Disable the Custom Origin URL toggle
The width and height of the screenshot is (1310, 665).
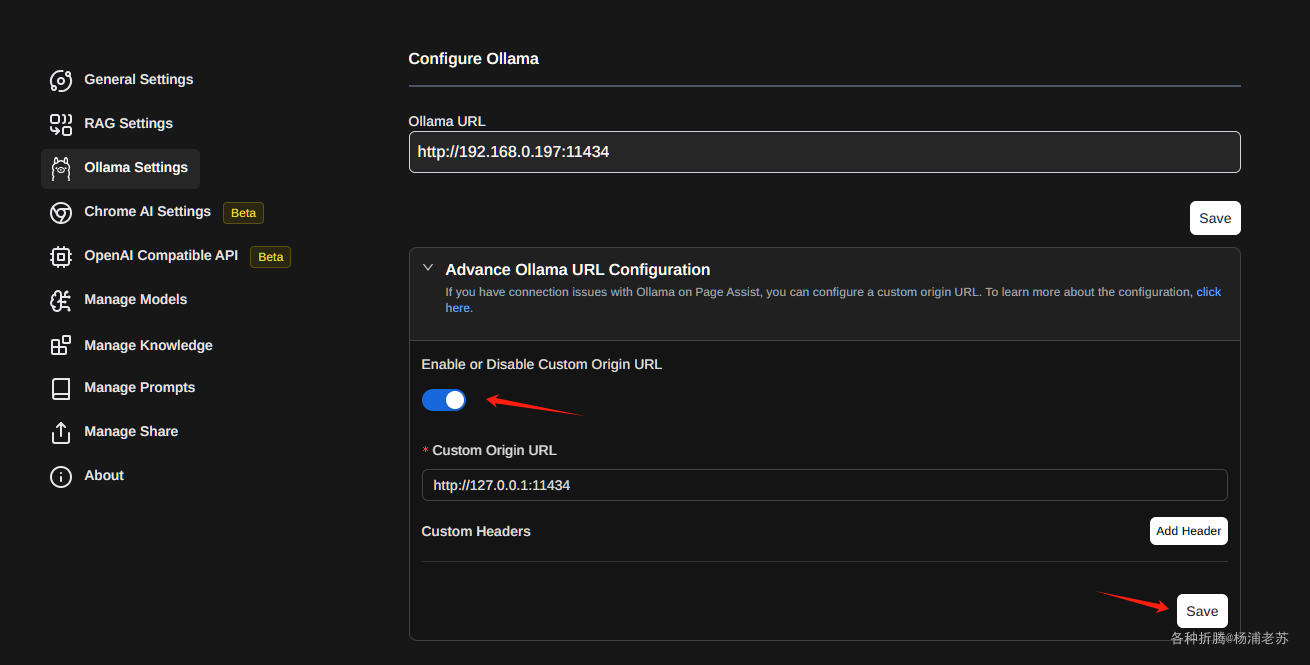click(x=444, y=400)
